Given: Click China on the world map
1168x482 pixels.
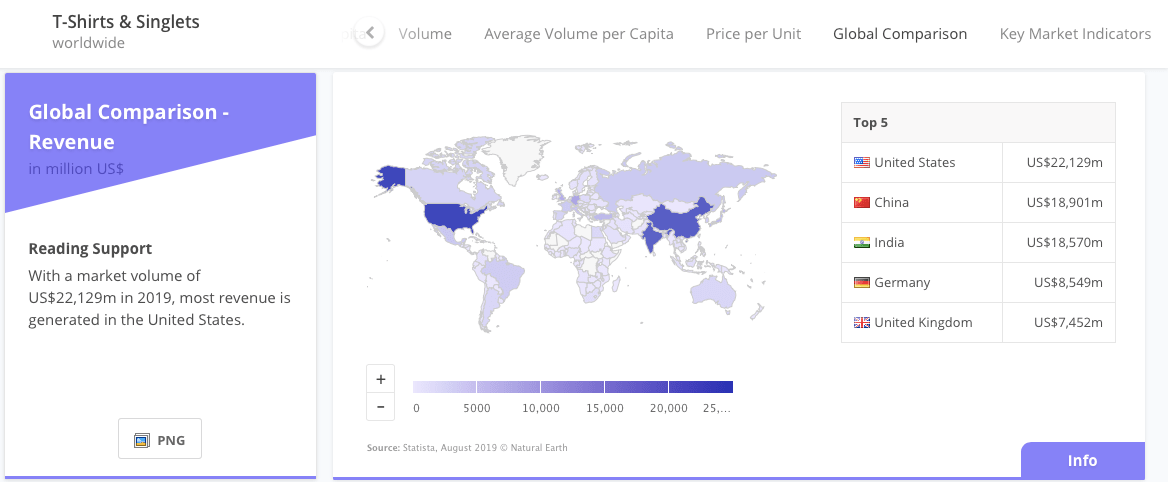Looking at the screenshot, I should tap(675, 220).
